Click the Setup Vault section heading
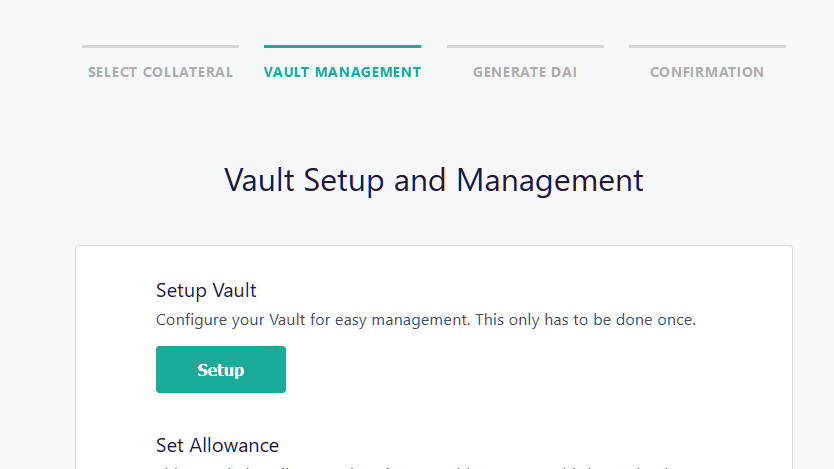 coord(206,290)
